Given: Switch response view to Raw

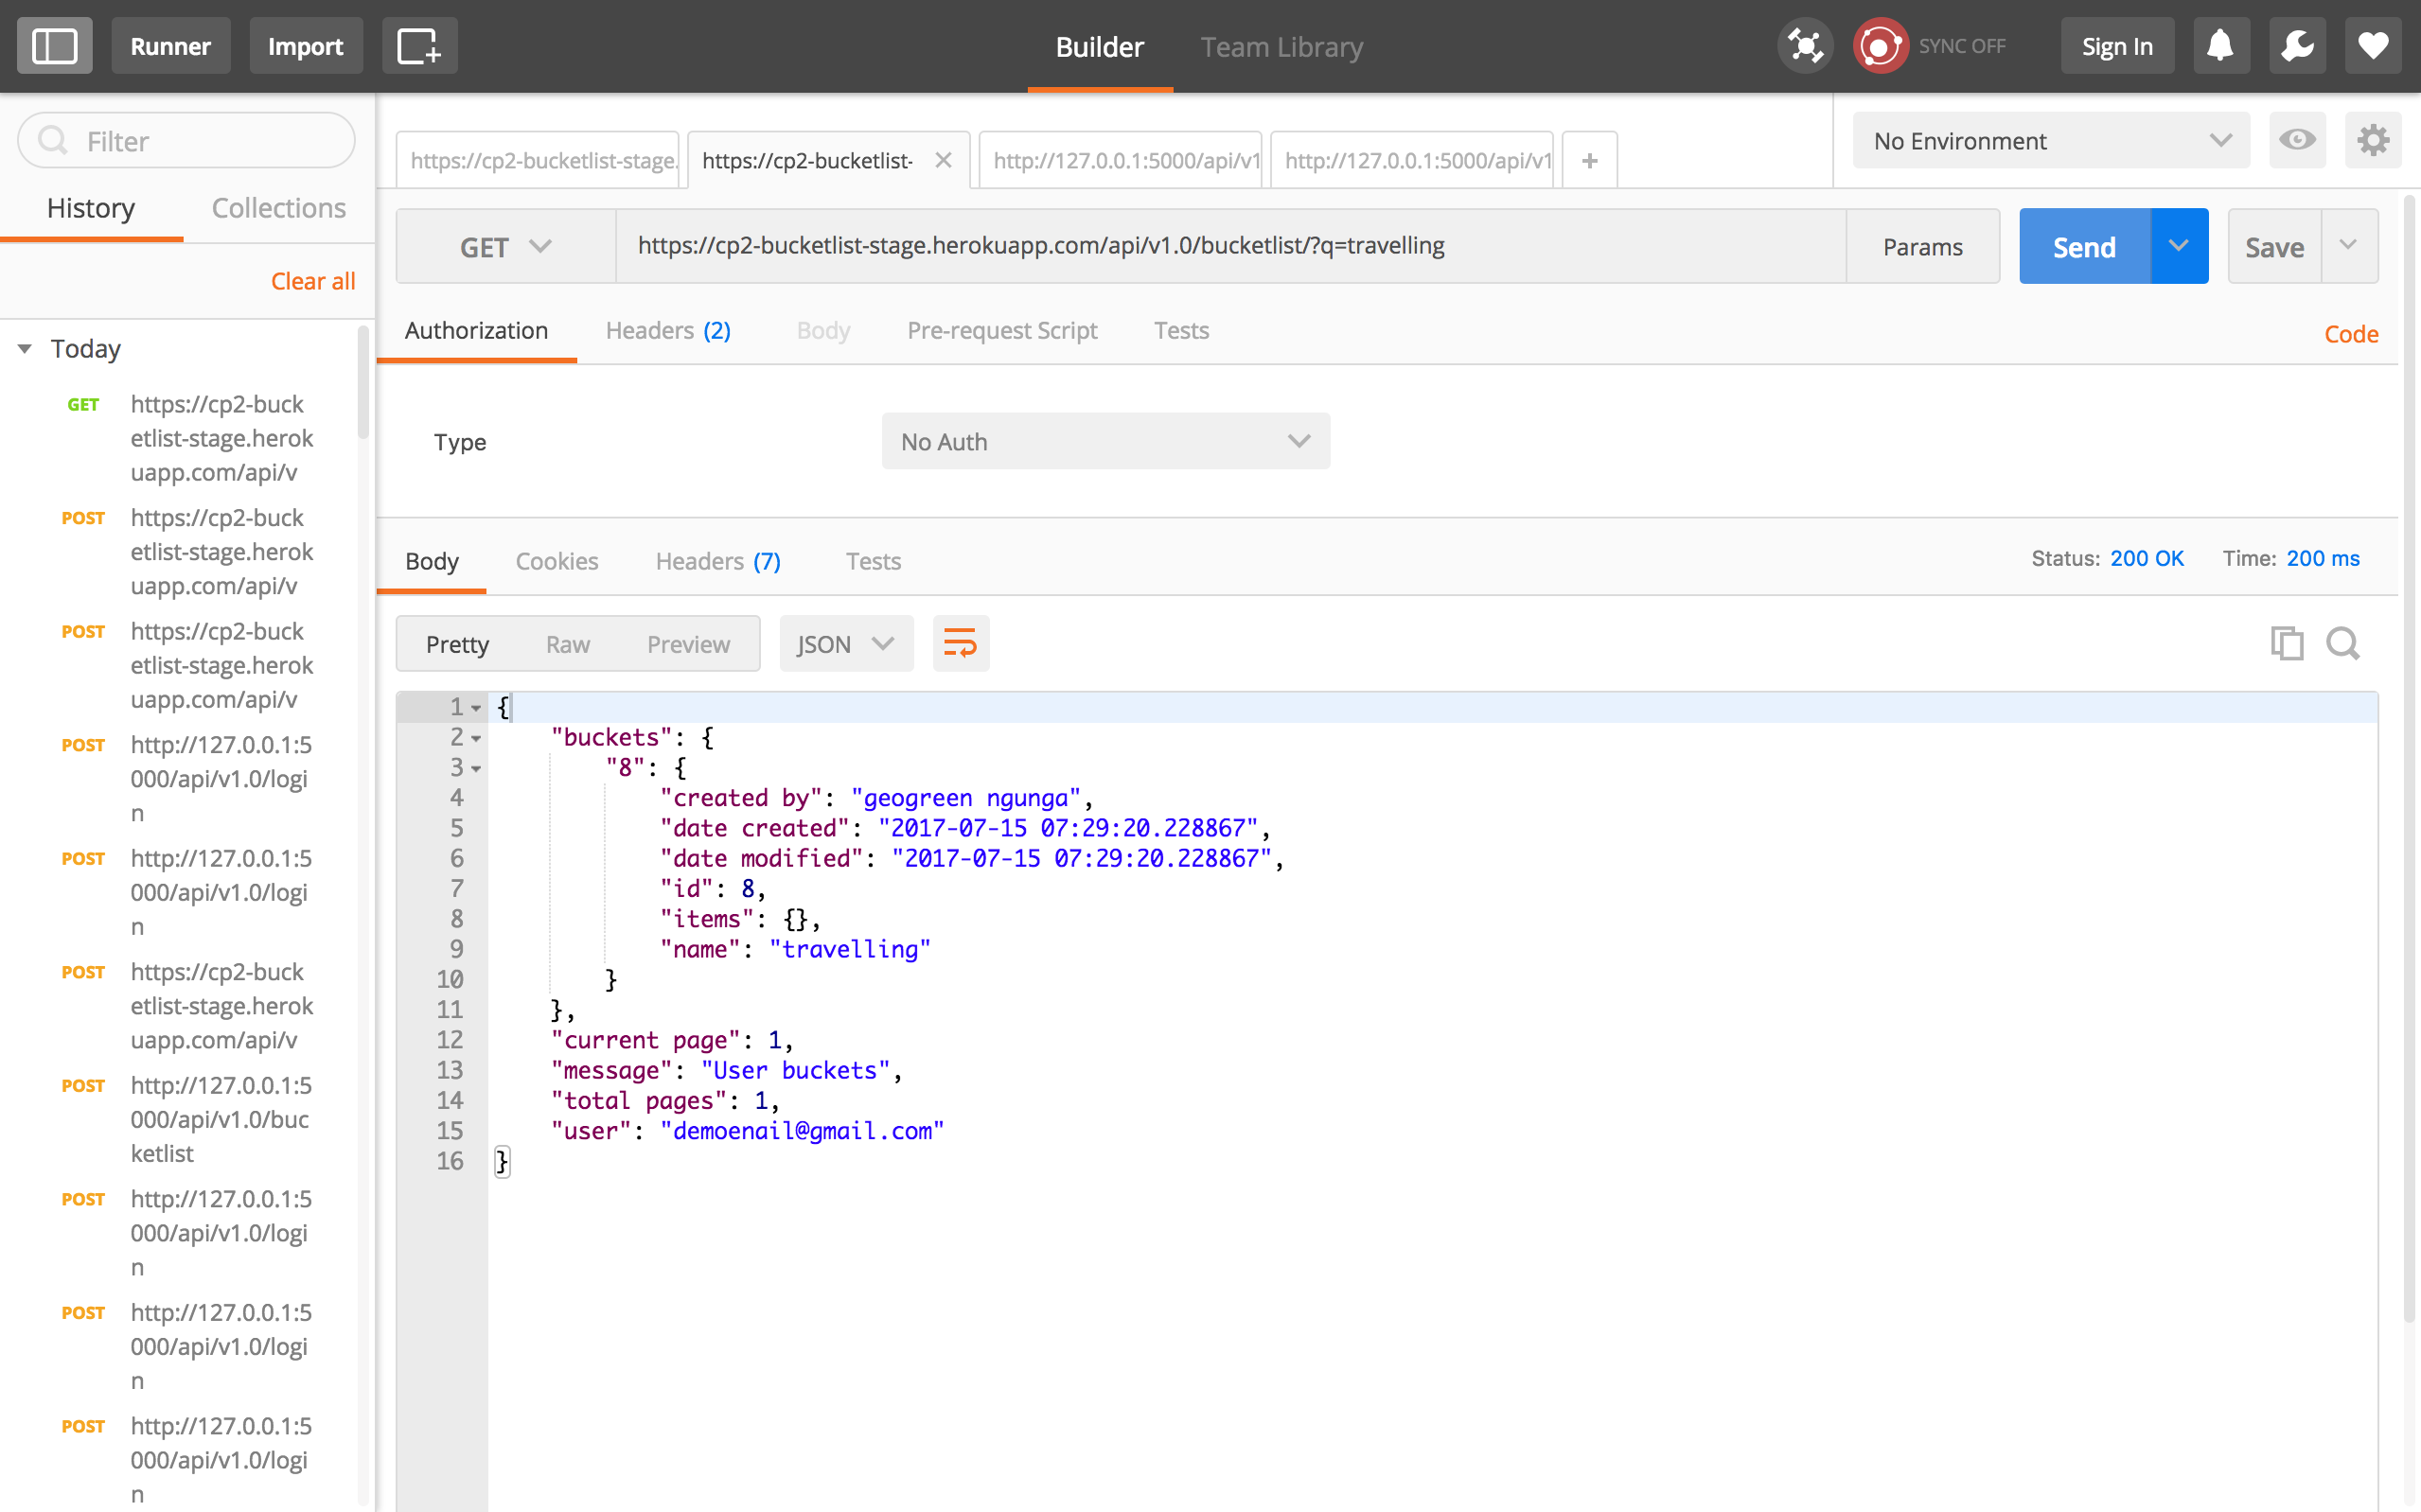Looking at the screenshot, I should click(x=567, y=644).
